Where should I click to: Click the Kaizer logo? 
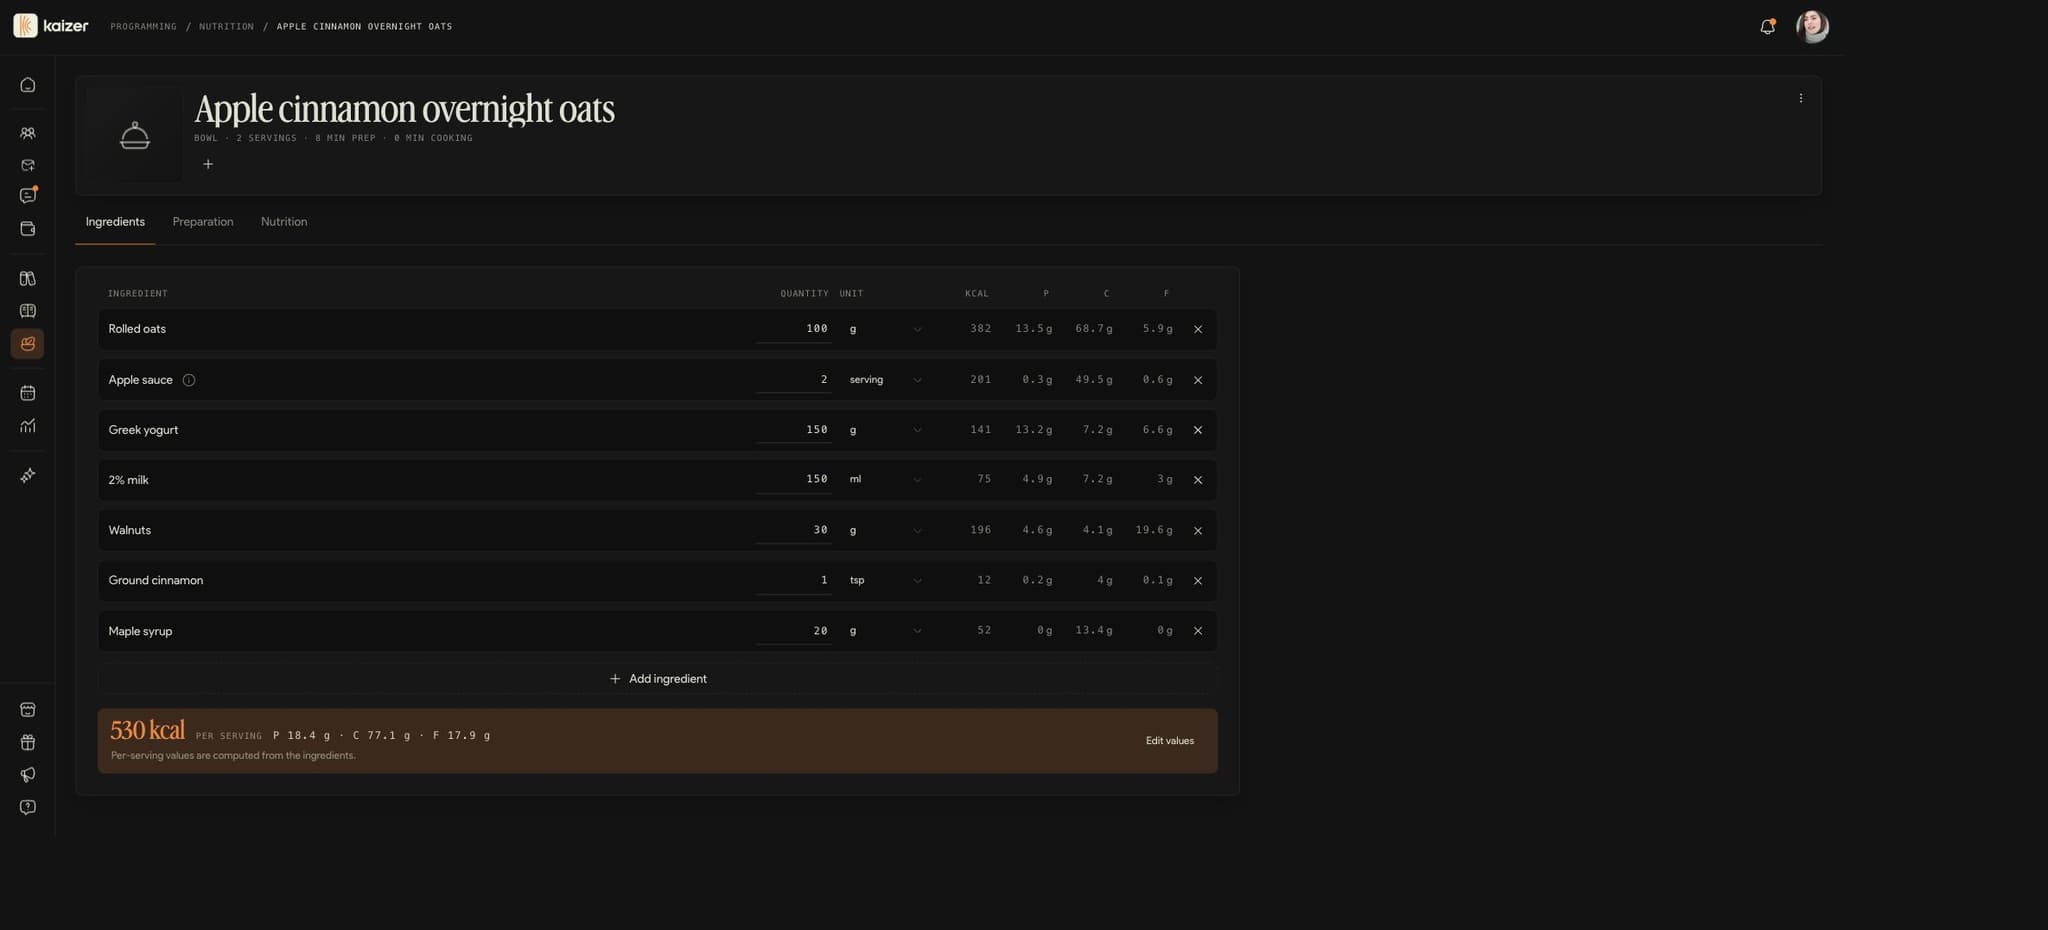point(51,26)
